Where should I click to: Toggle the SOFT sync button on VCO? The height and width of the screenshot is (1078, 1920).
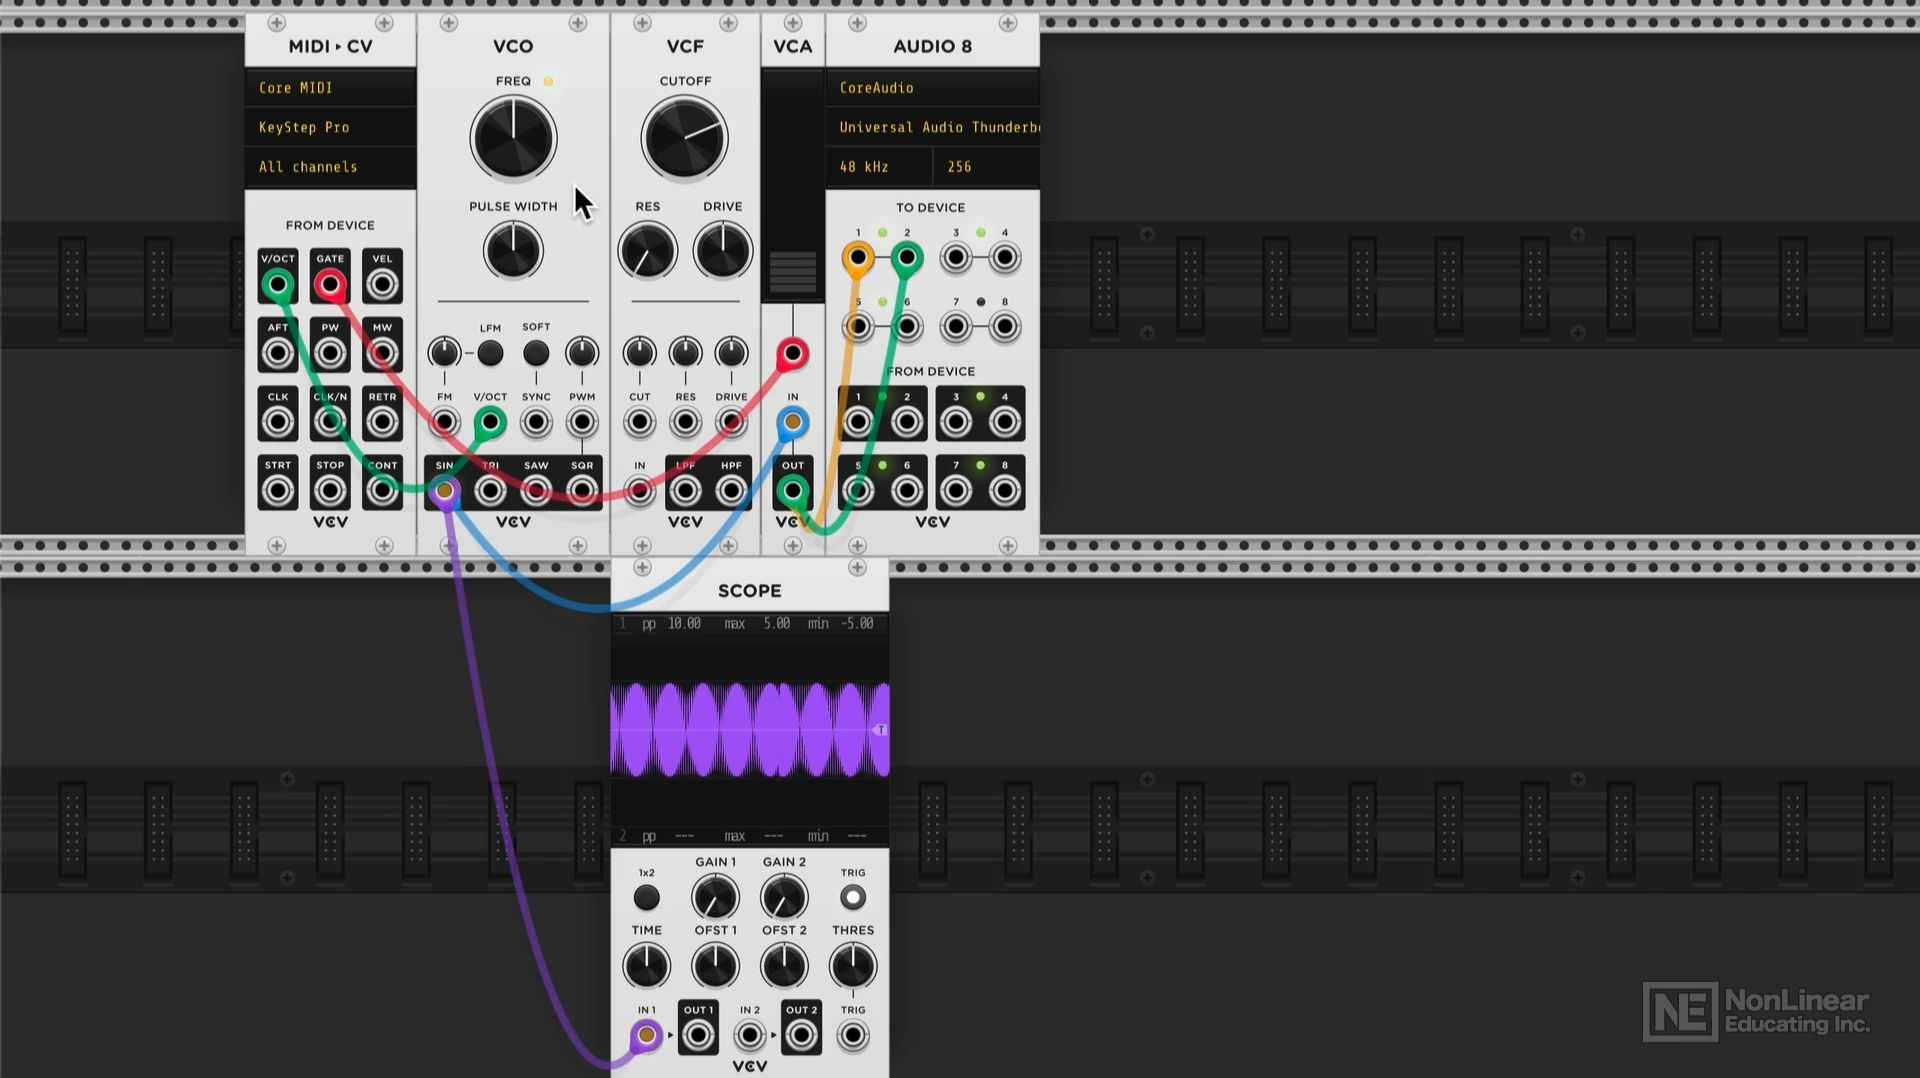pos(536,353)
